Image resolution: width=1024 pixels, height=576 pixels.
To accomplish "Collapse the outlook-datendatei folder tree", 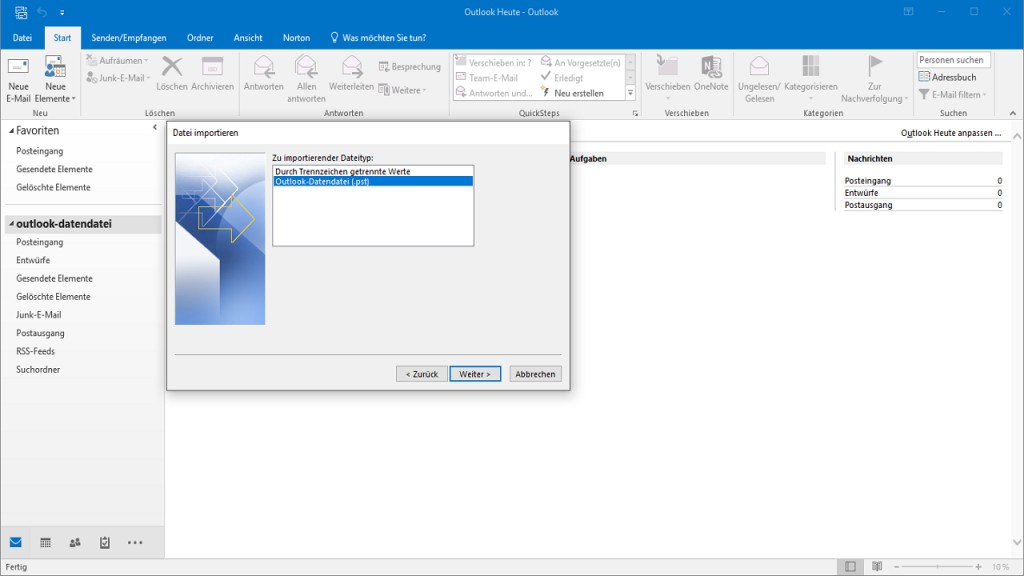I will pyautogui.click(x=10, y=224).
